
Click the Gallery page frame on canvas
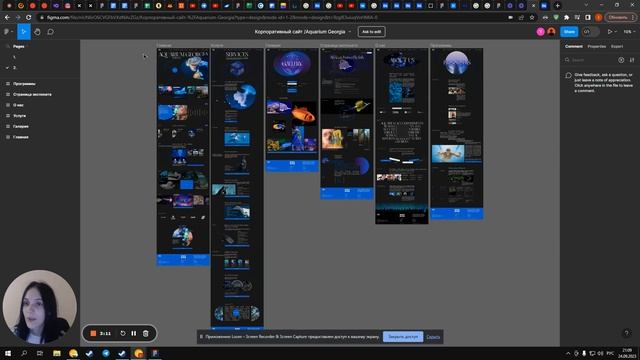click(292, 109)
